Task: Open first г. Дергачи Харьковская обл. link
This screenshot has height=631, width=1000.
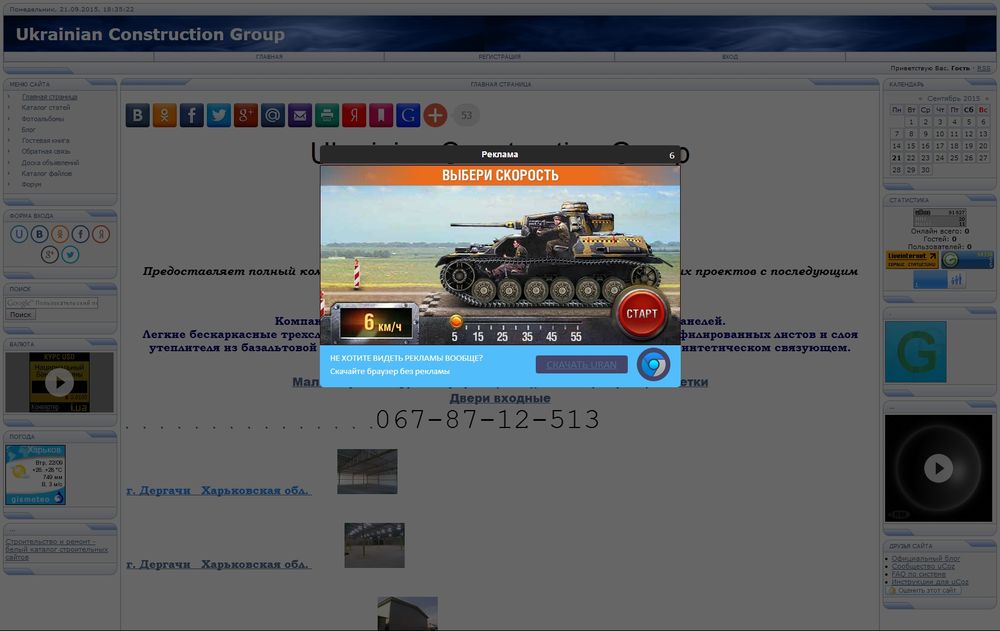Action: [219, 491]
